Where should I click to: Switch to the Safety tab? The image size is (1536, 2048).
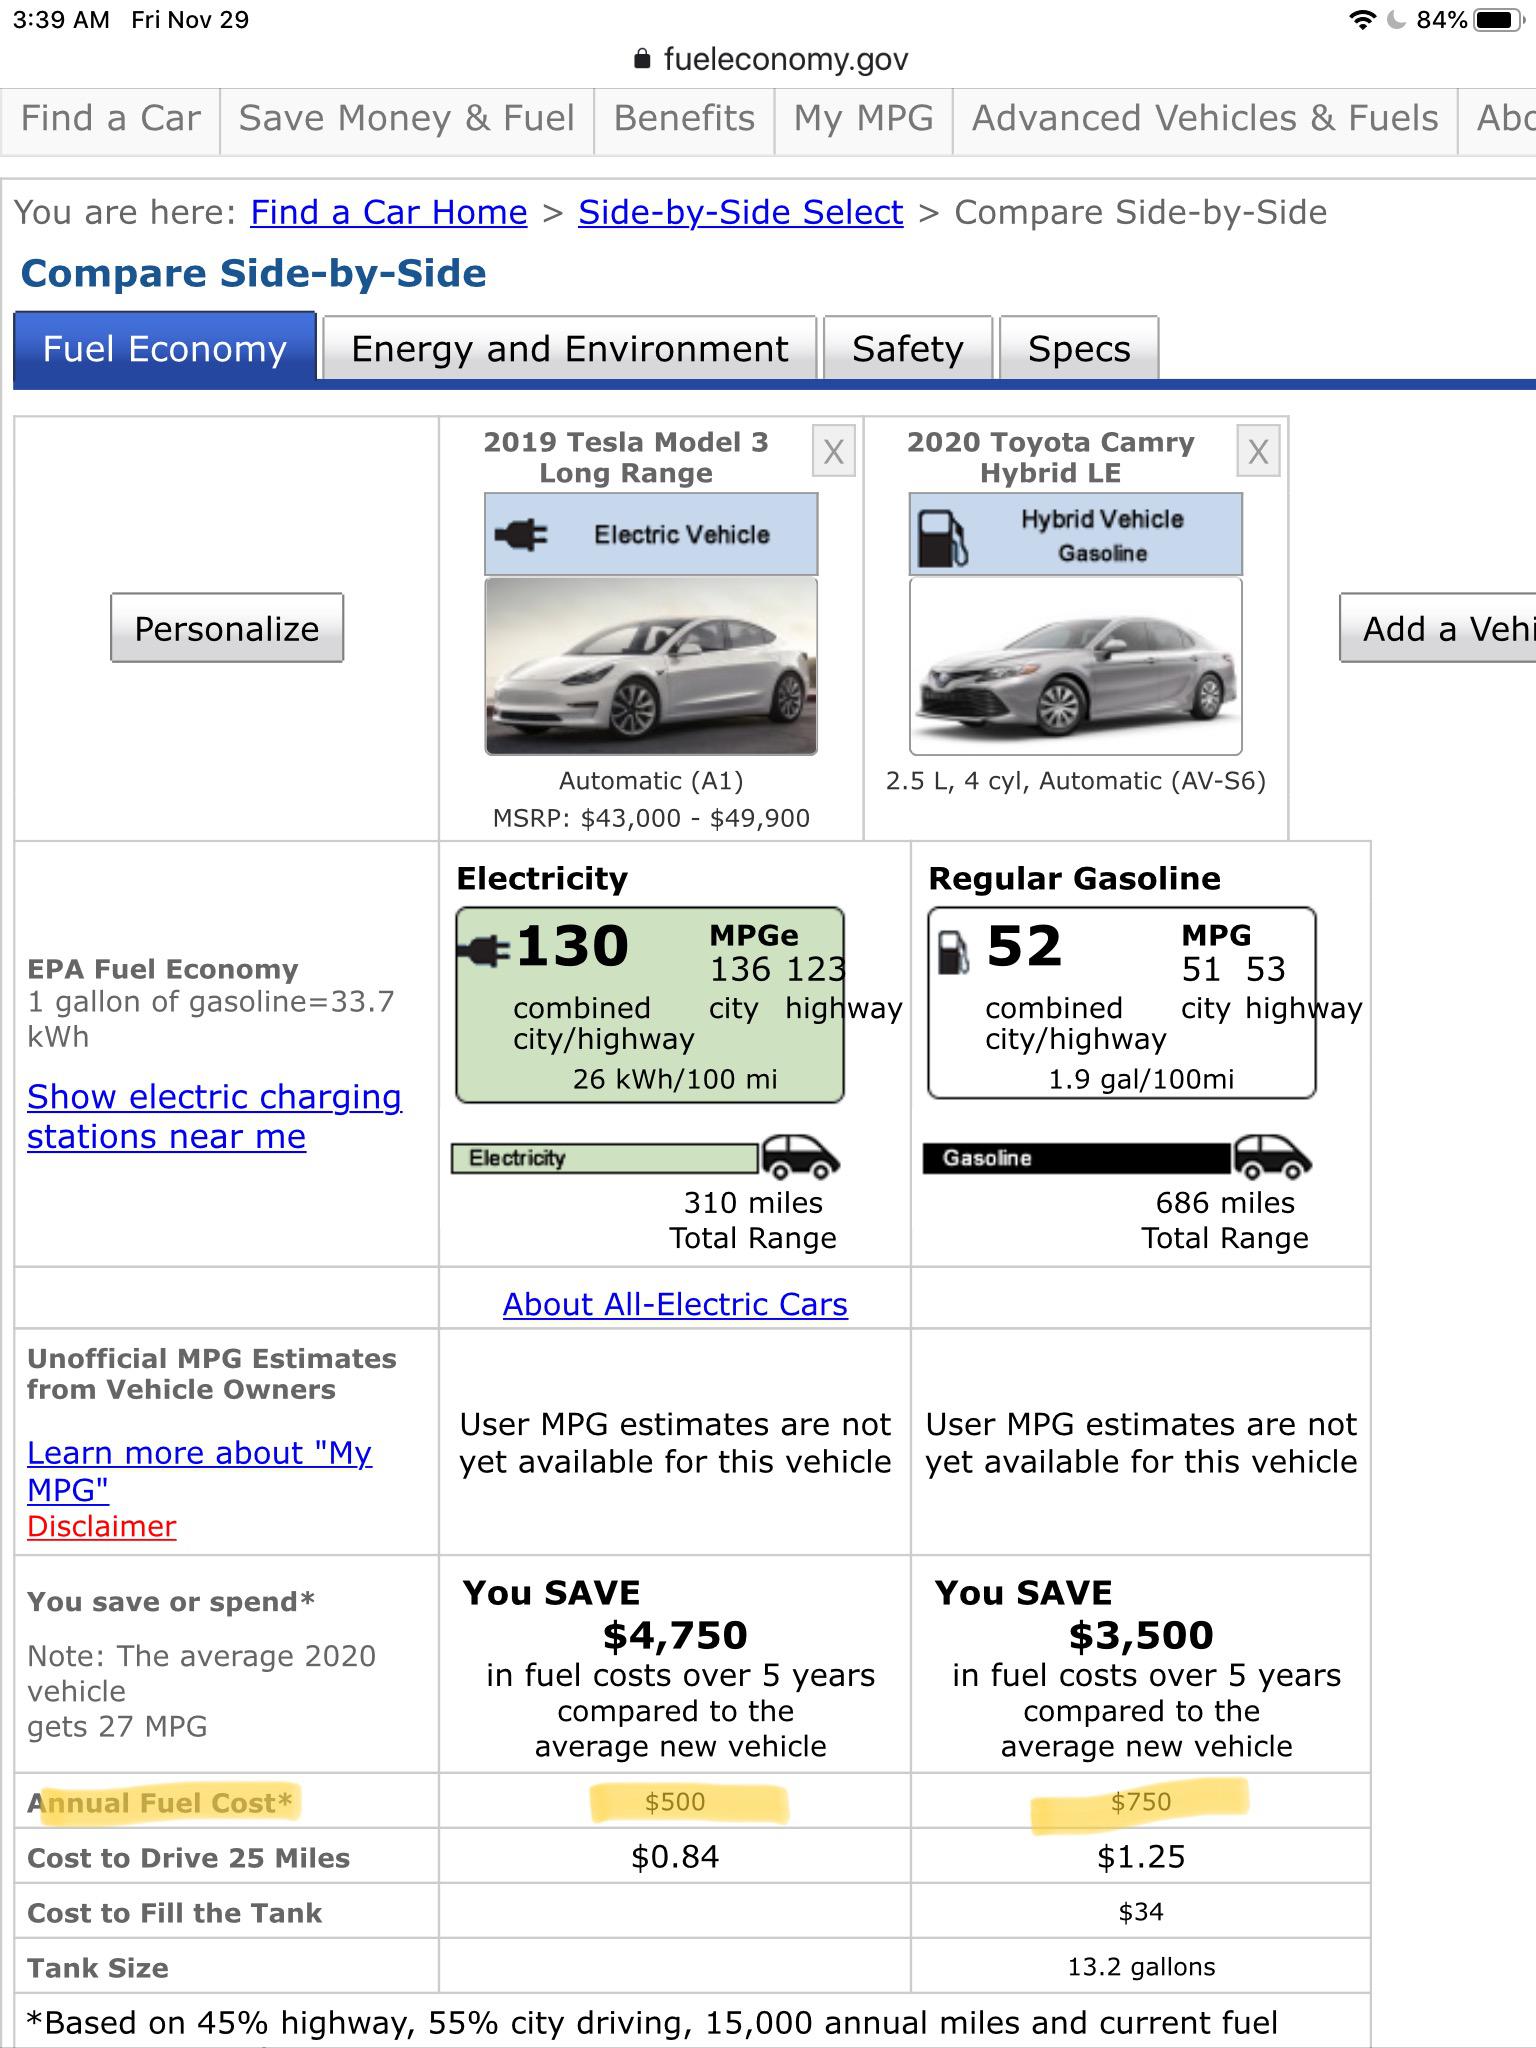908,348
